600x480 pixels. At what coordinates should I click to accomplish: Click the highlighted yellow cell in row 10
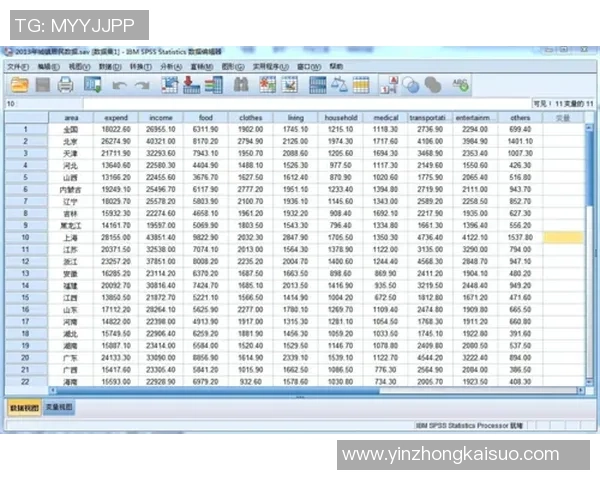coord(562,238)
